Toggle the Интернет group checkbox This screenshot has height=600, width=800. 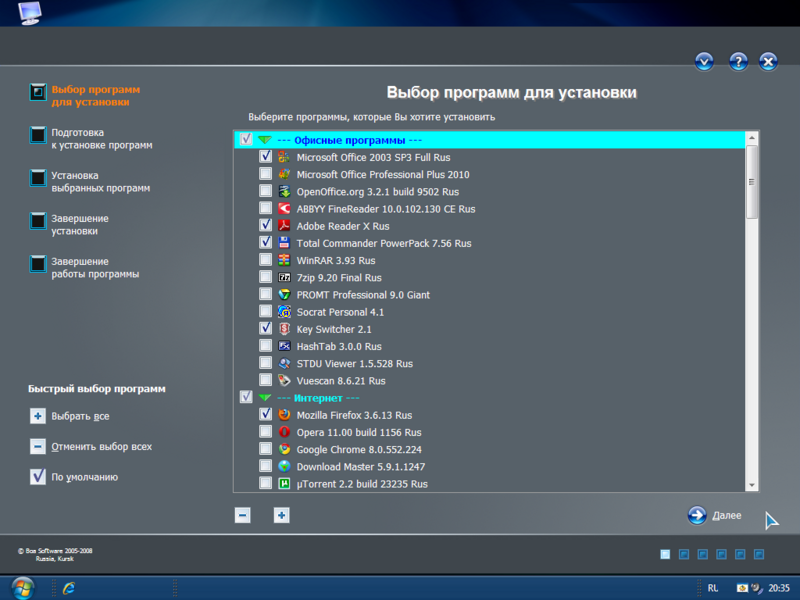click(246, 397)
